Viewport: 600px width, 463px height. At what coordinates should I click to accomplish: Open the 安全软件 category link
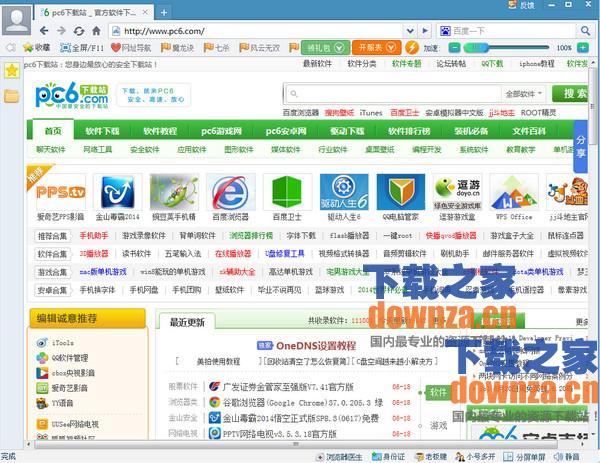coord(145,149)
